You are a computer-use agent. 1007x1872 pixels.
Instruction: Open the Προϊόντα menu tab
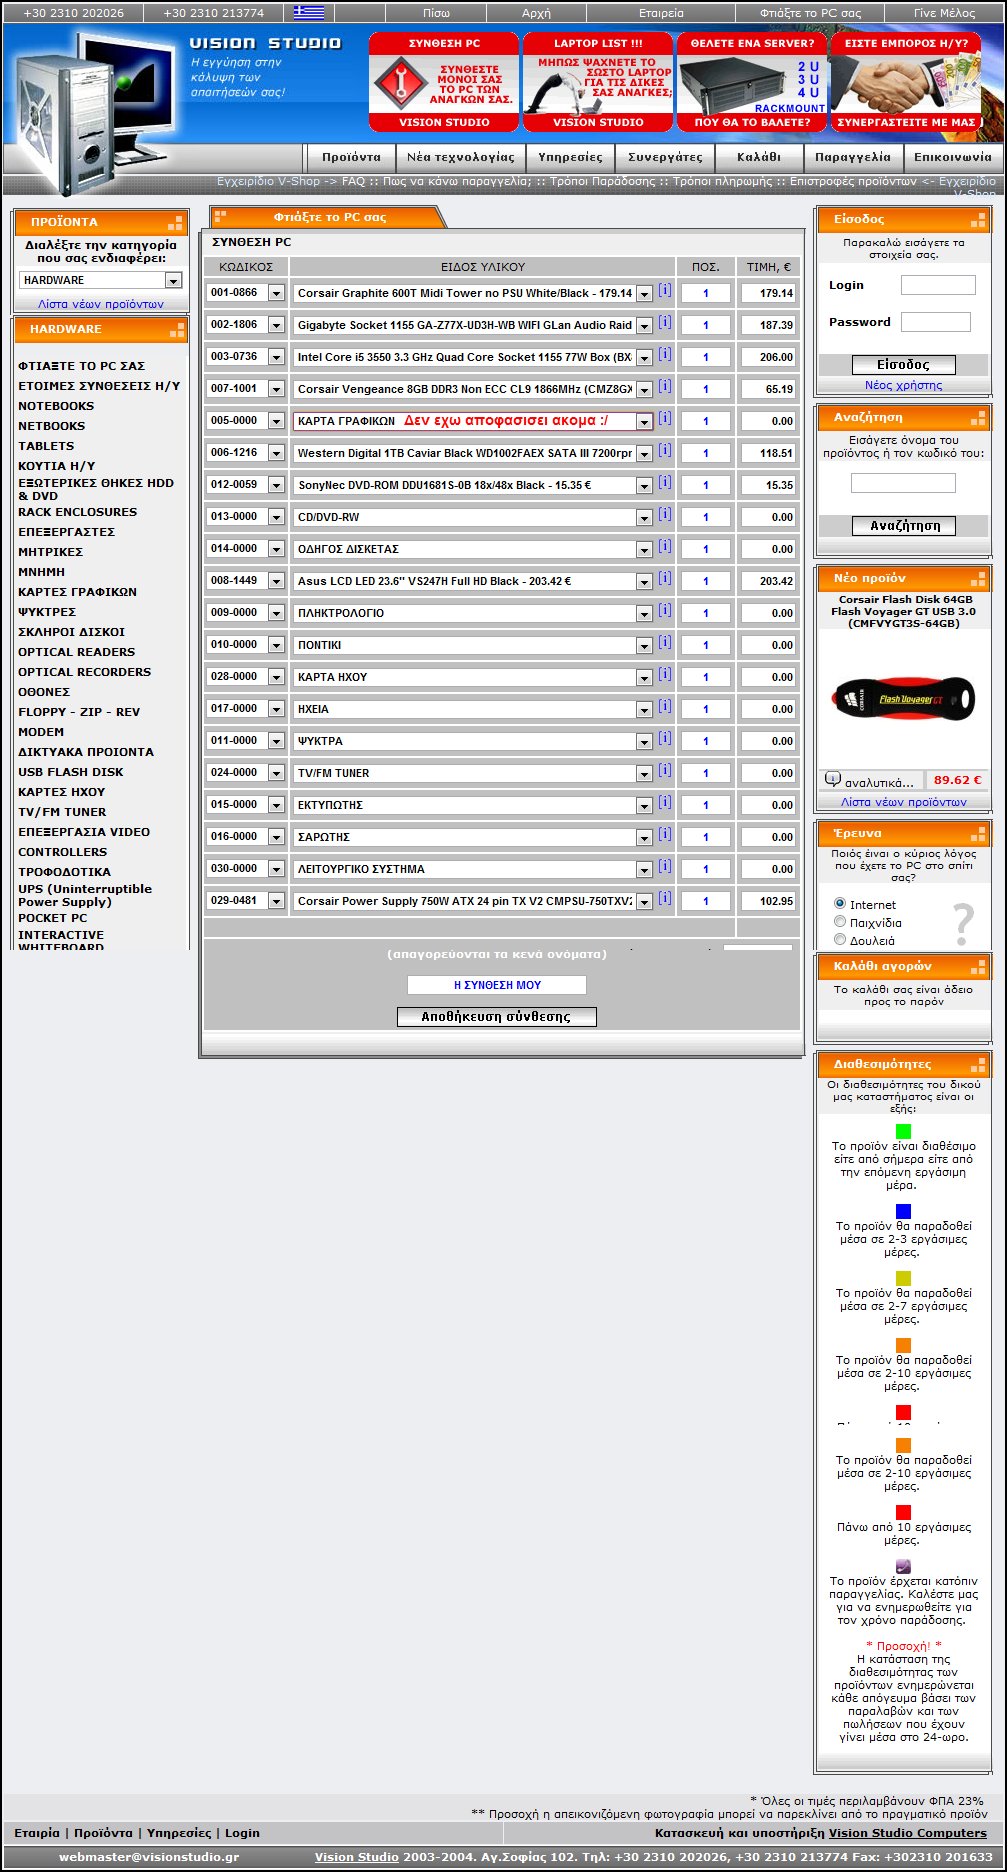(351, 157)
